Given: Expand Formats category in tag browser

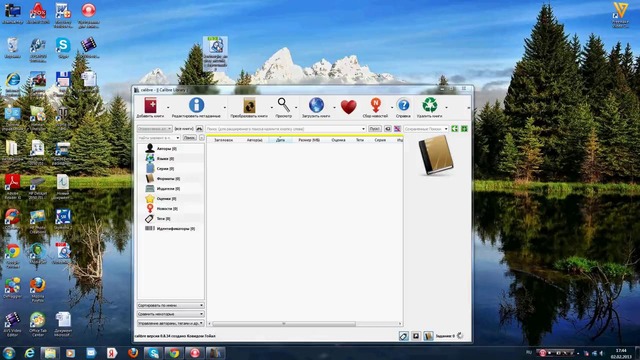Looking at the screenshot, I should tap(168, 178).
